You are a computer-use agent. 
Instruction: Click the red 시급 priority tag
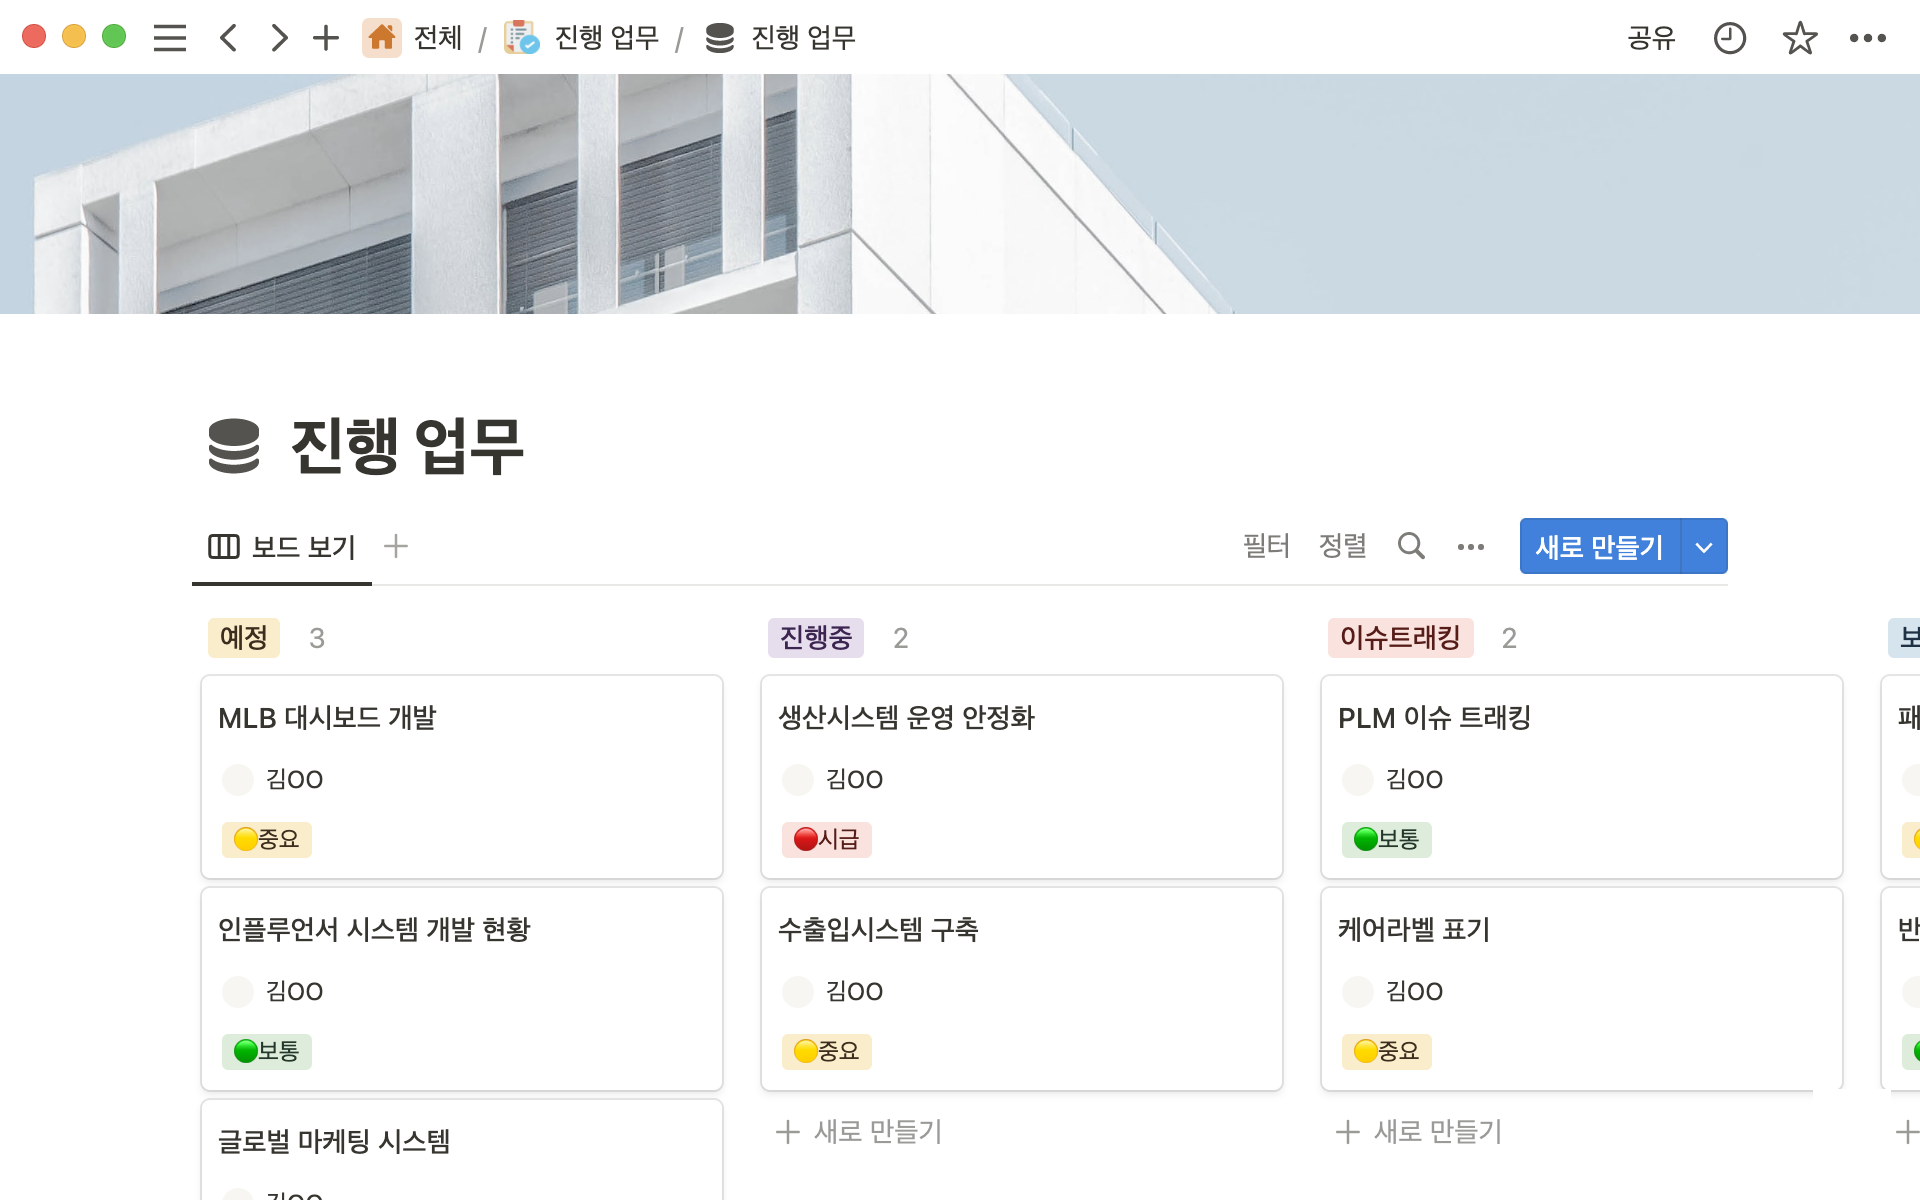[x=827, y=839]
